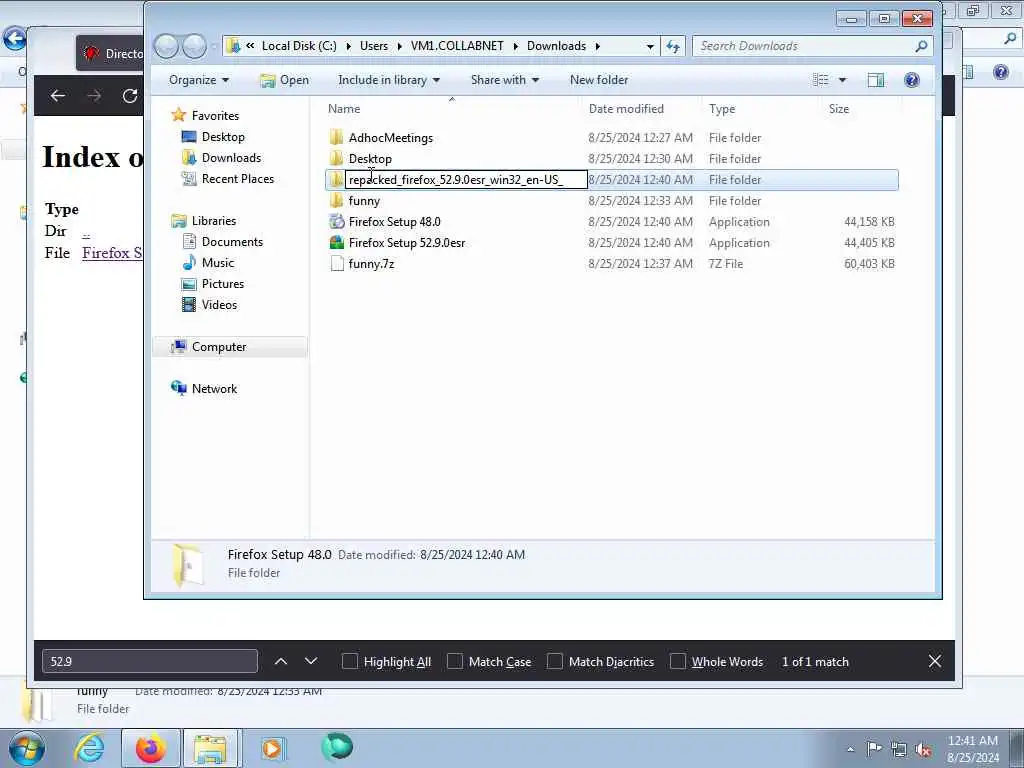The height and width of the screenshot is (768, 1024).
Task: Open Recent Places in sidebar
Action: click(x=238, y=178)
